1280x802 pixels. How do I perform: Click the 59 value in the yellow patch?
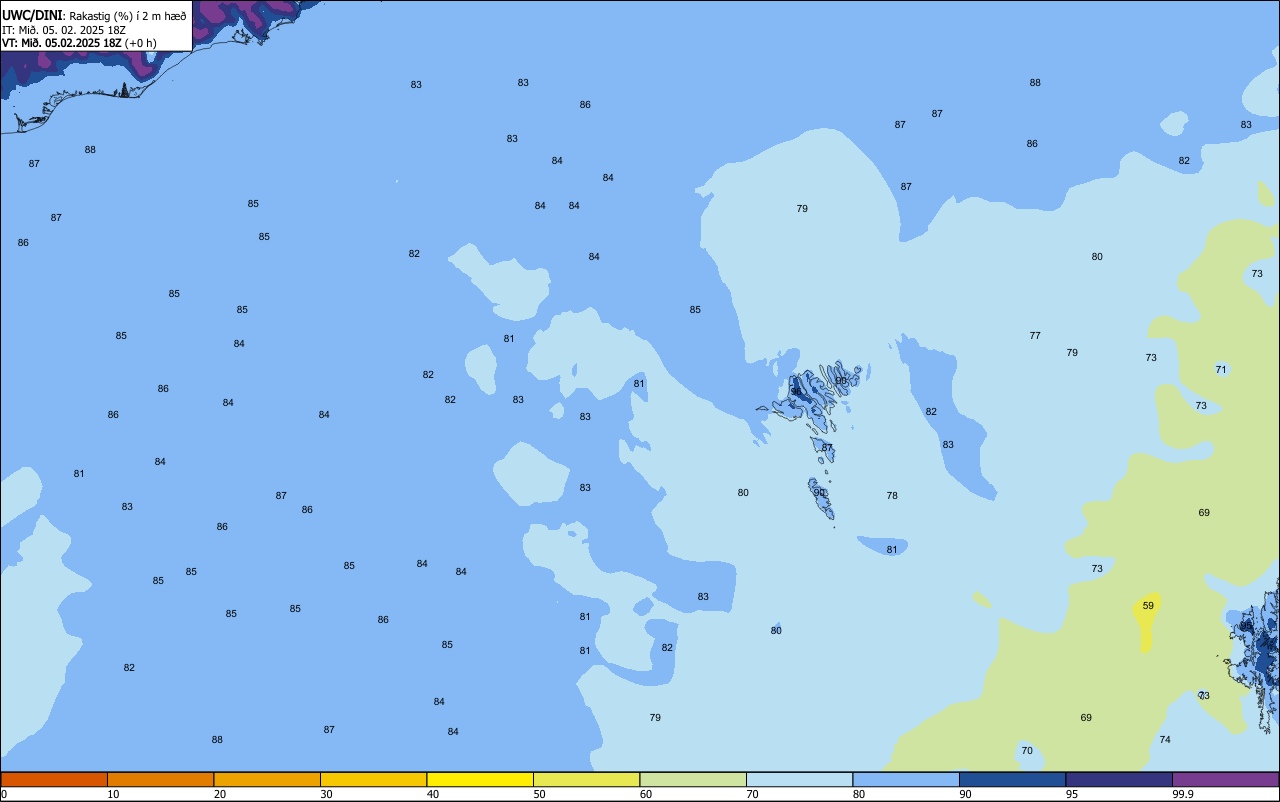tap(1148, 606)
